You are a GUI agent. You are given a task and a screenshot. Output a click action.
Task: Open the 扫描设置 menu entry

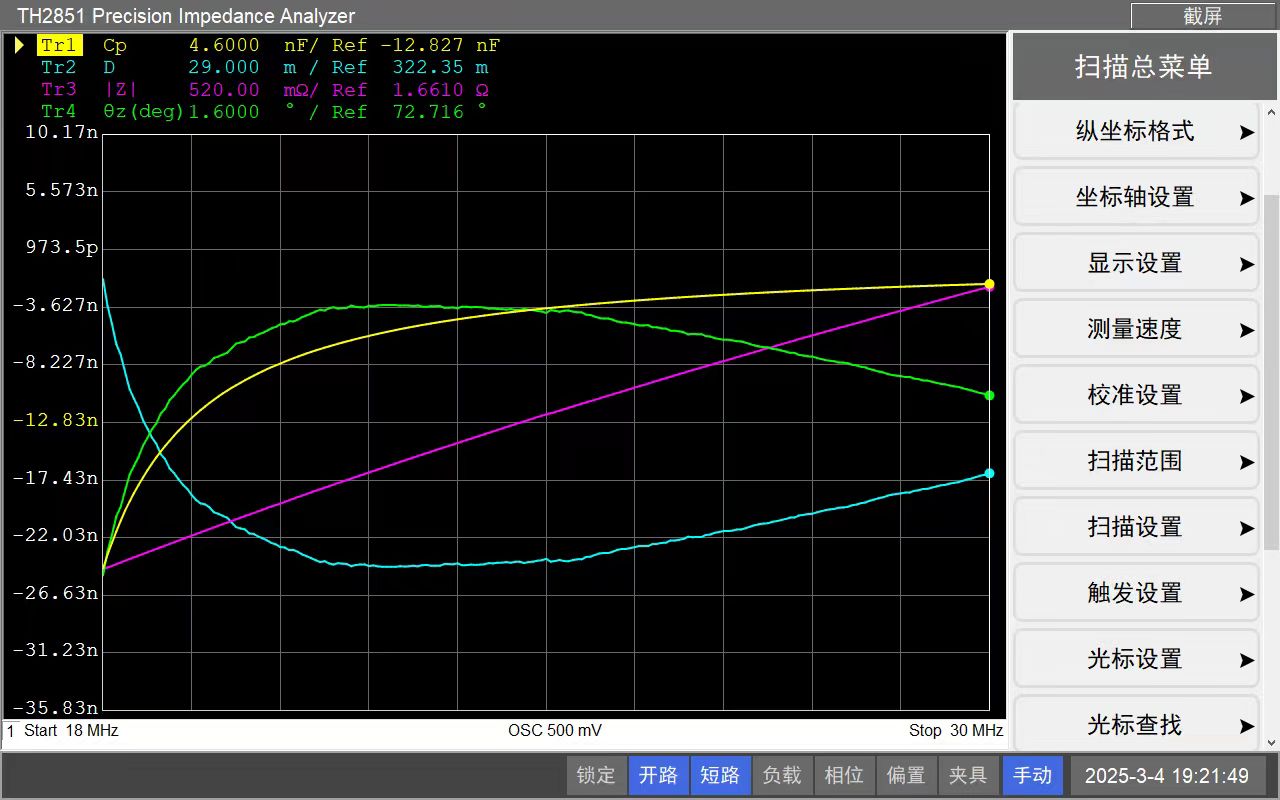[x=1136, y=528]
